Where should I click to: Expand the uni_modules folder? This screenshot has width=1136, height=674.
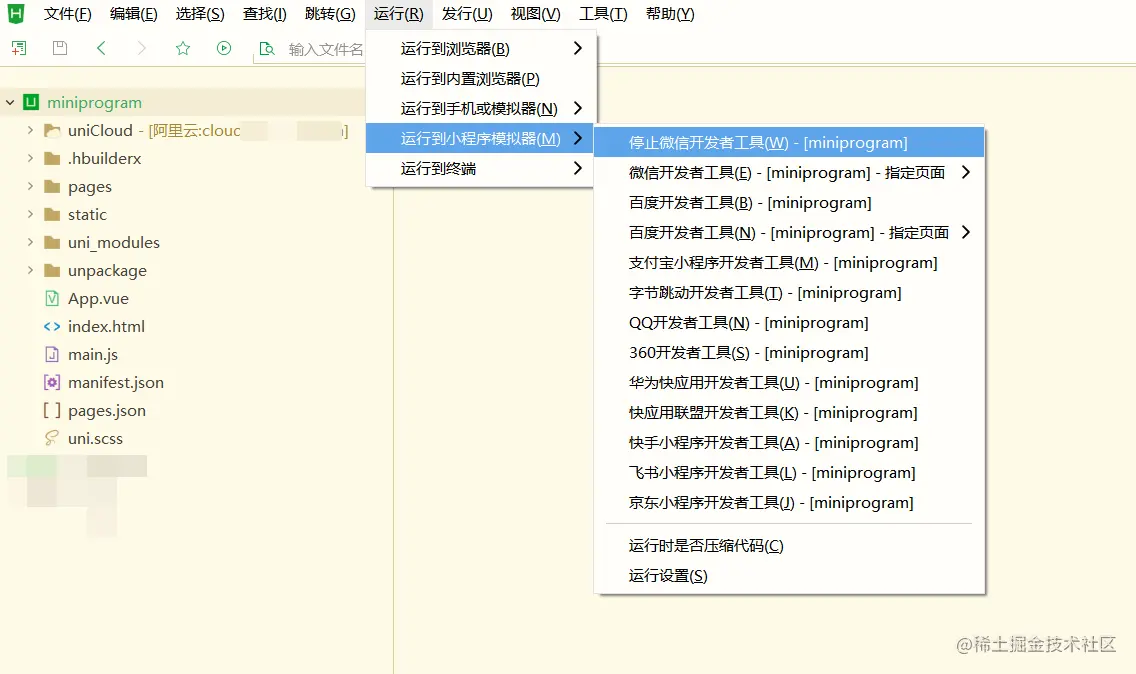coord(30,242)
